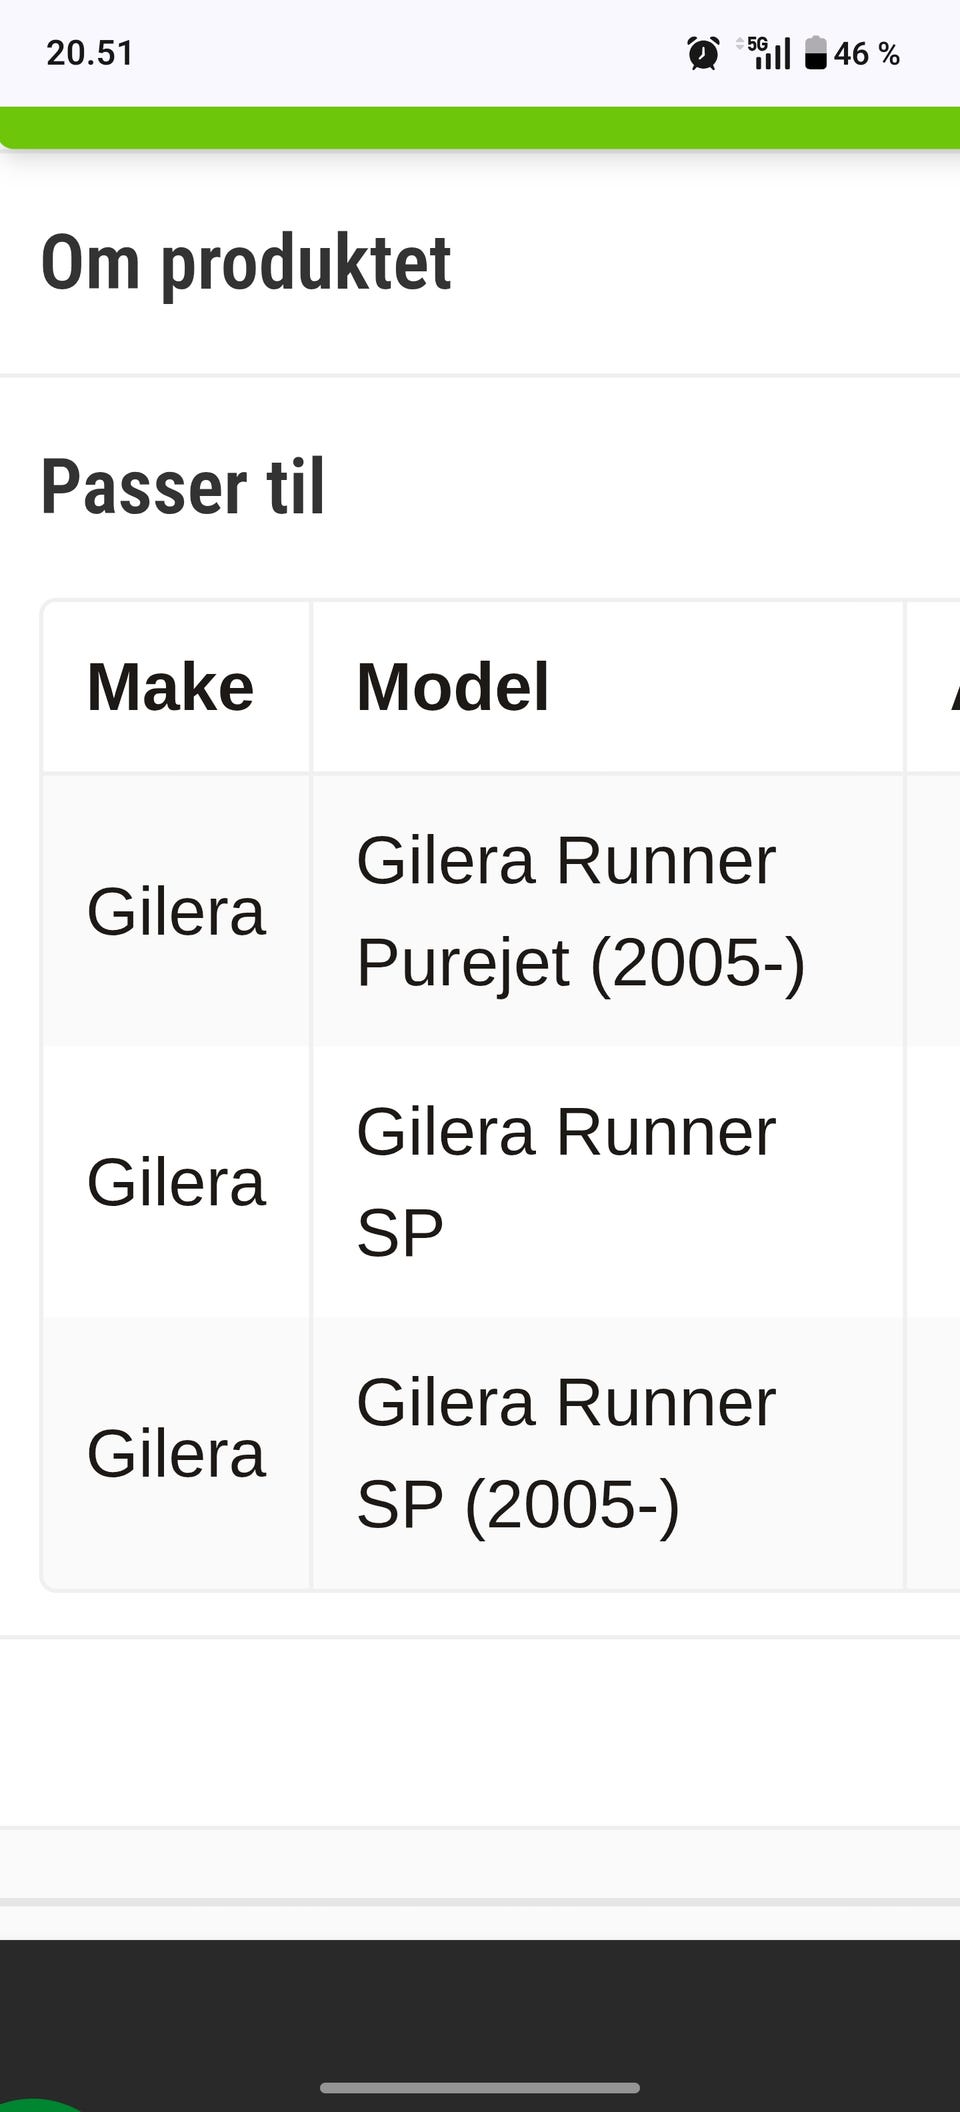
Task: Select the Gilera Runner SP (2005-) cell
Action: coord(566,1453)
